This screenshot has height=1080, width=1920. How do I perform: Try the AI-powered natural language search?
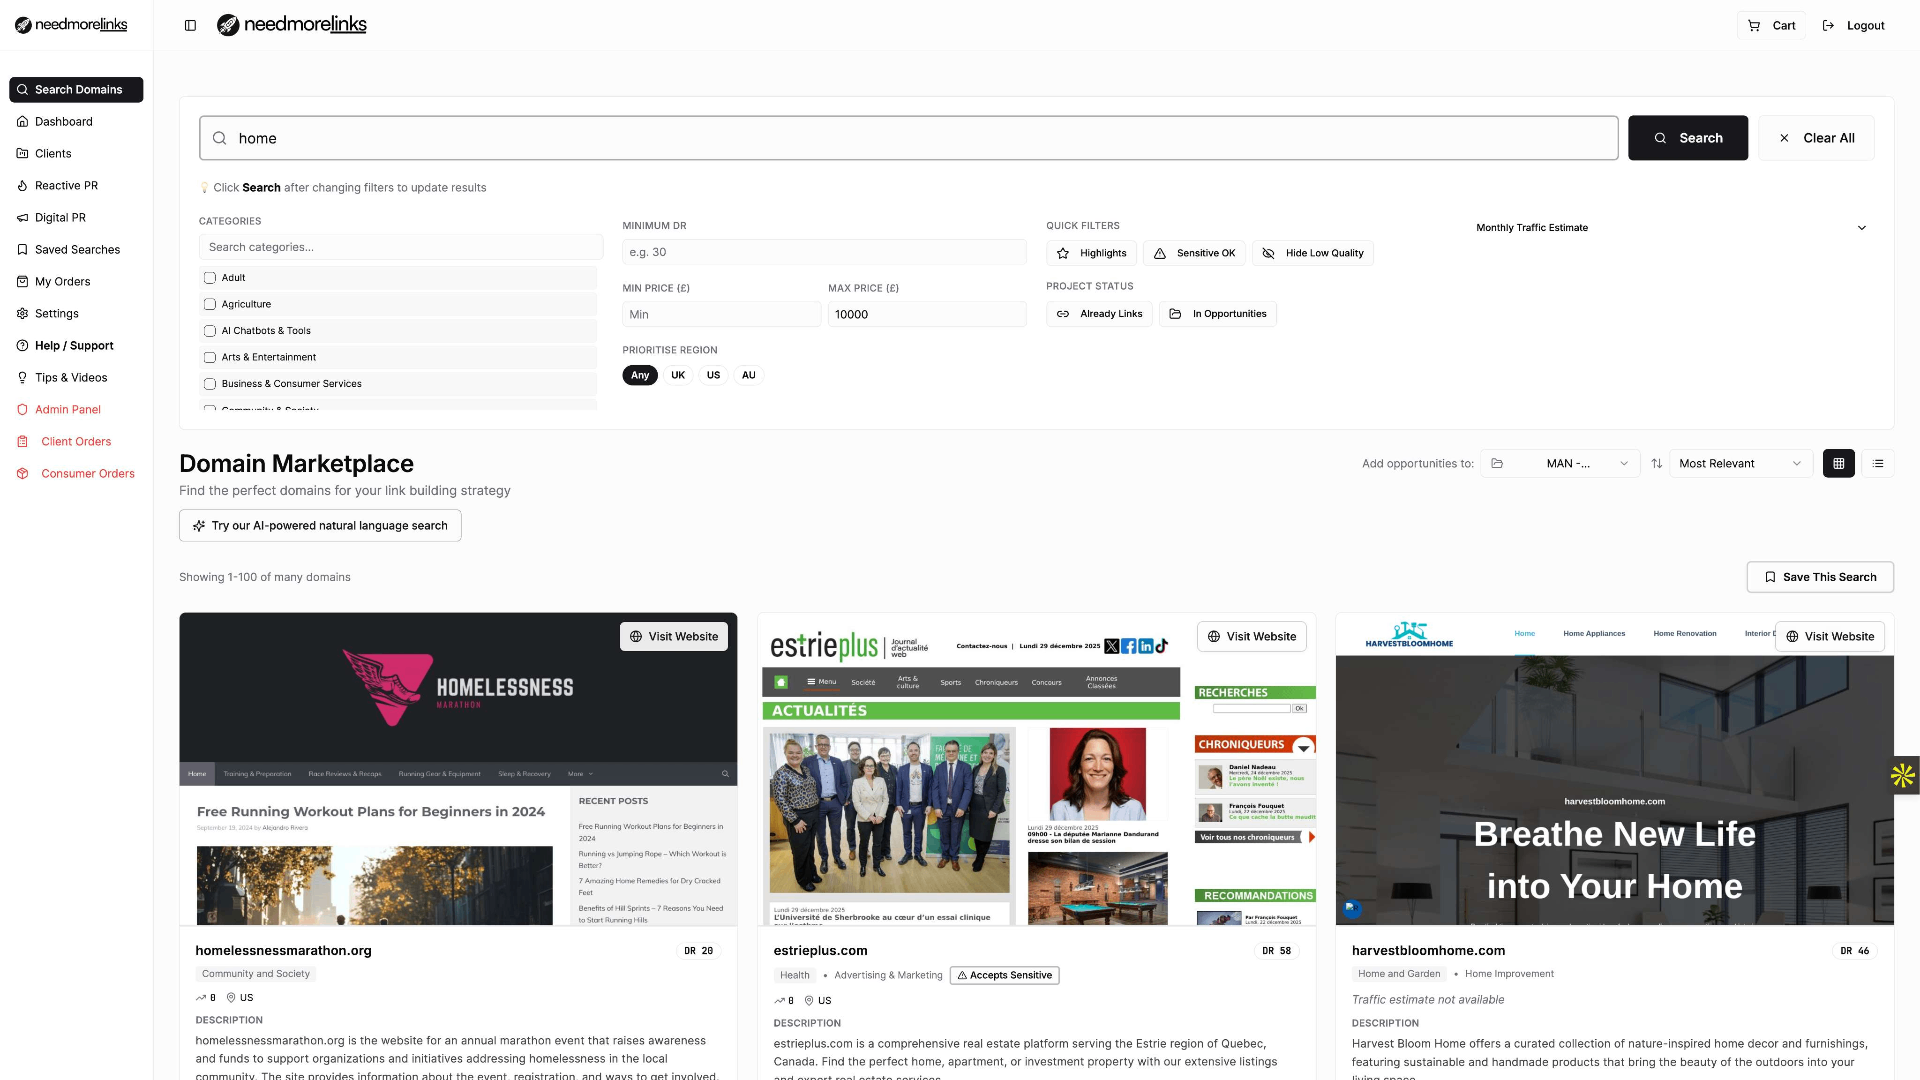coord(320,526)
